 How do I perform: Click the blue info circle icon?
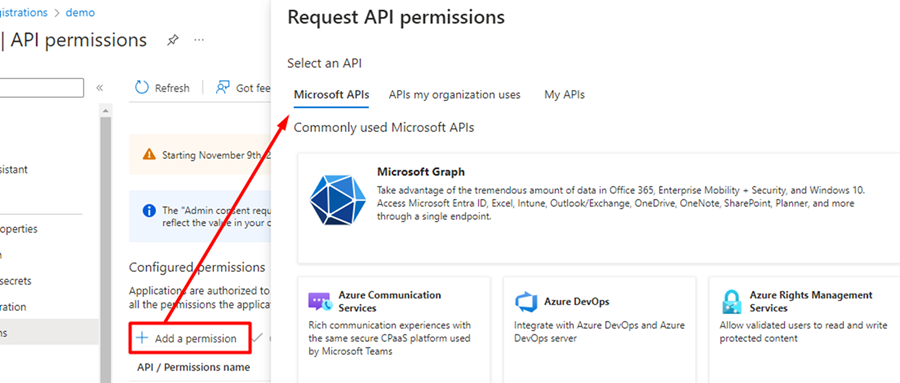(149, 210)
